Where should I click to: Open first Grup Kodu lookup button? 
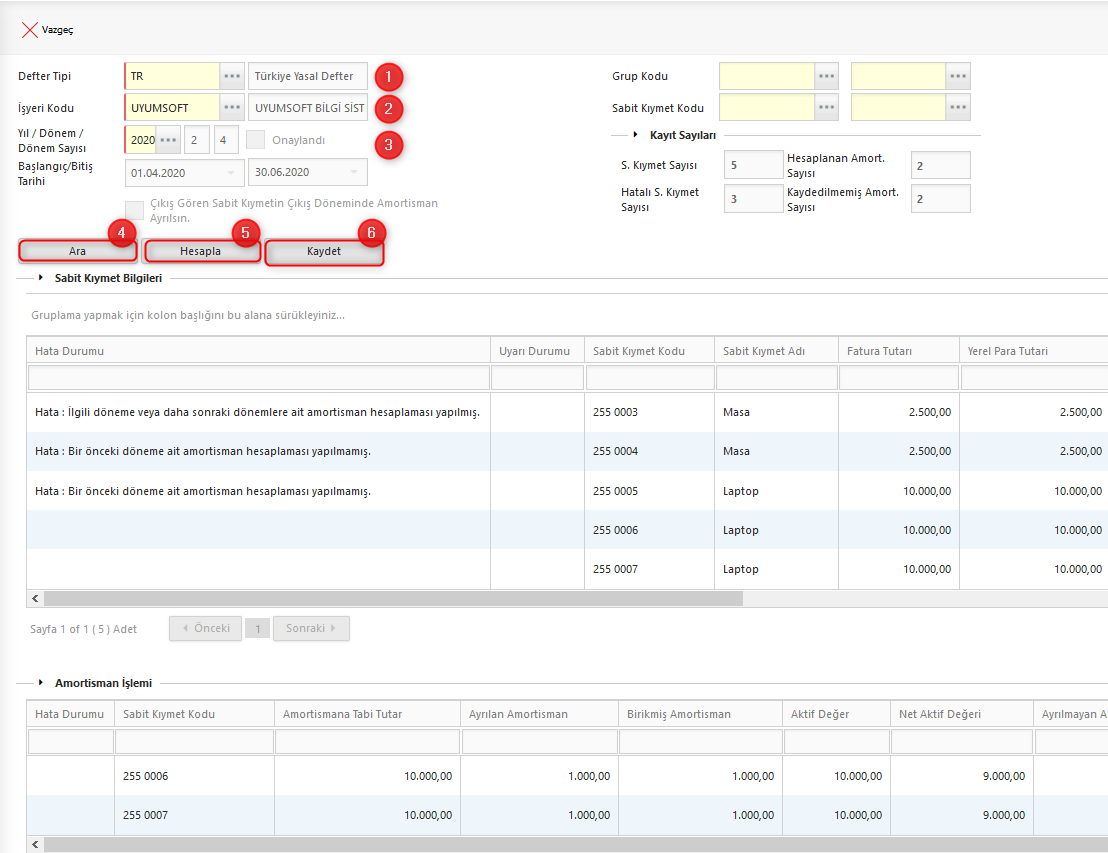coord(827,76)
